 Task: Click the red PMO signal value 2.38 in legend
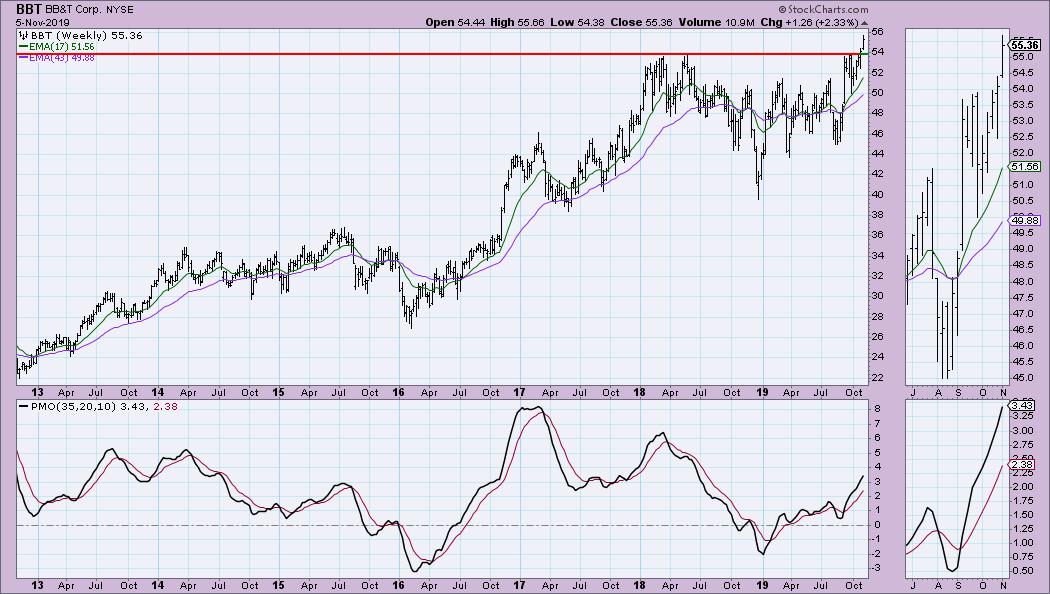click(166, 406)
